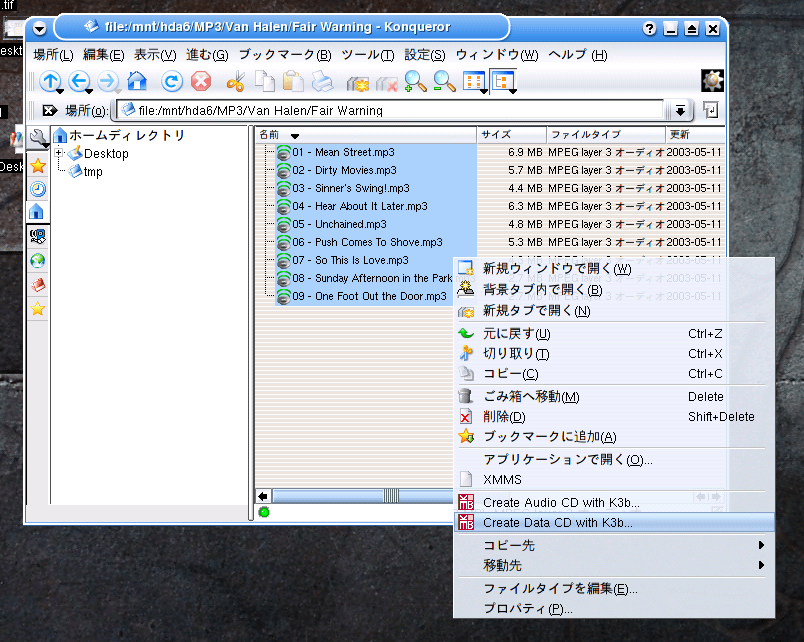This screenshot has height=642, width=804.
Task: Open sidebar configuration wrench icon
Action: (38, 137)
